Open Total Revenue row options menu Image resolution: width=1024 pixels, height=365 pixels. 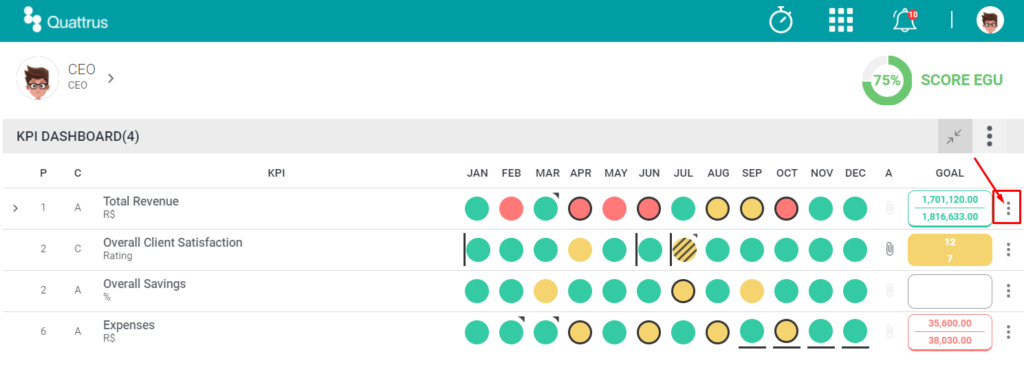[1008, 208]
